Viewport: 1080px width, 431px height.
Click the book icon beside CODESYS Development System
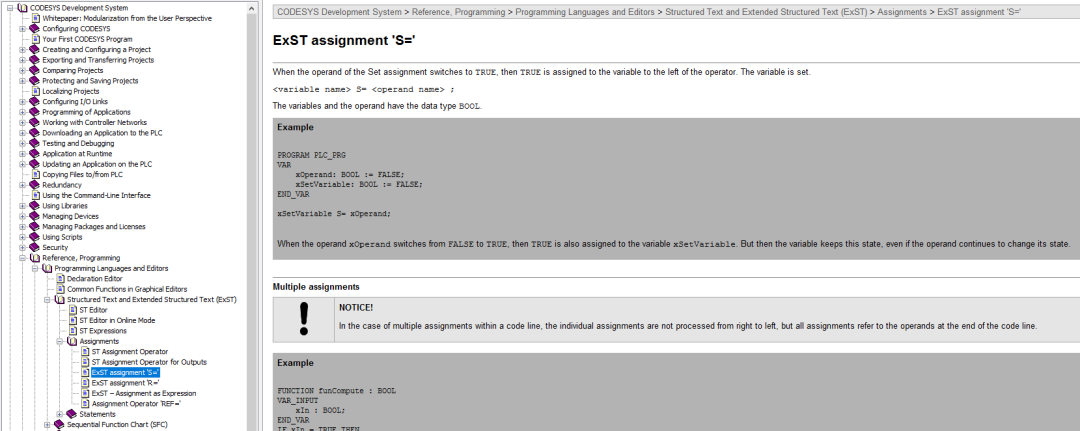click(22, 8)
